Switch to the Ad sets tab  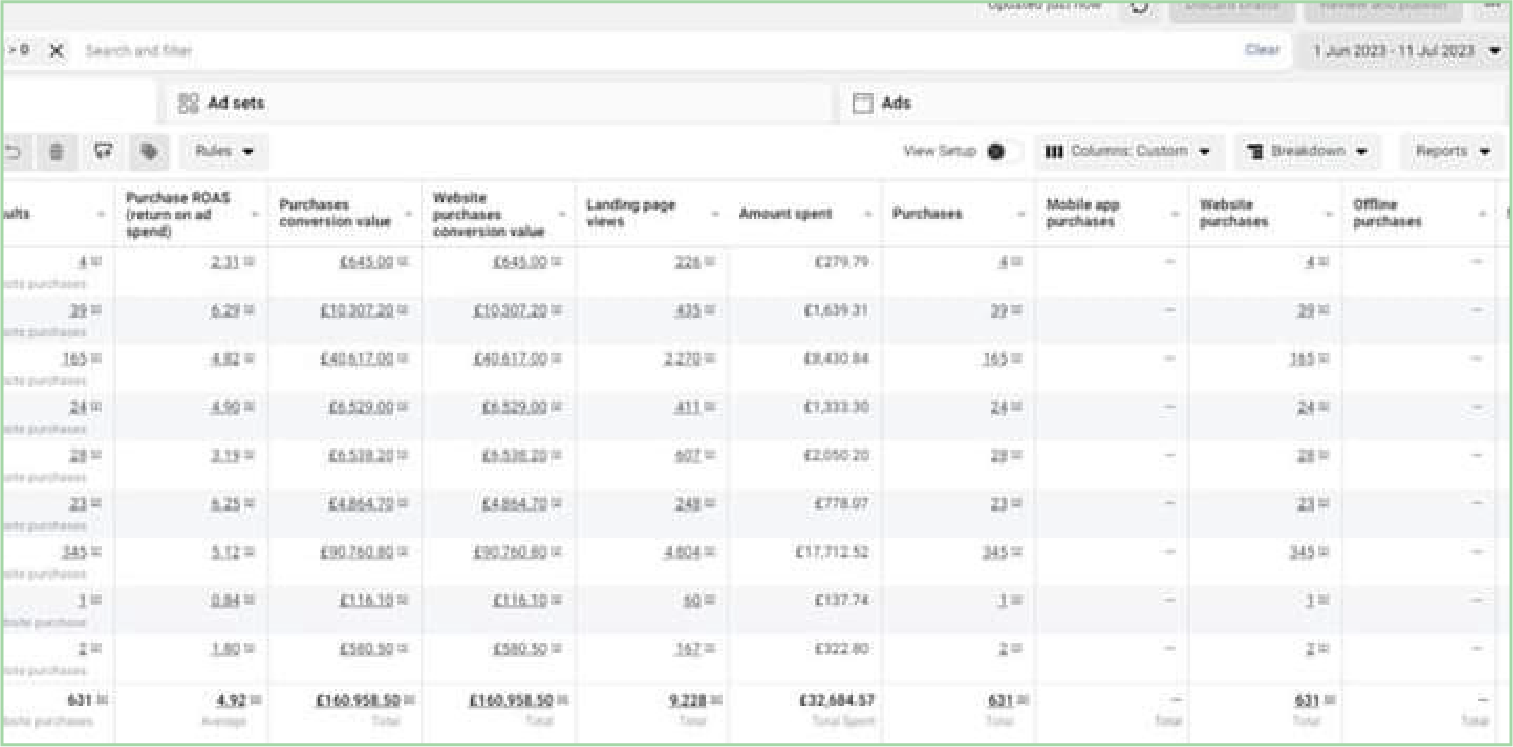[222, 103]
